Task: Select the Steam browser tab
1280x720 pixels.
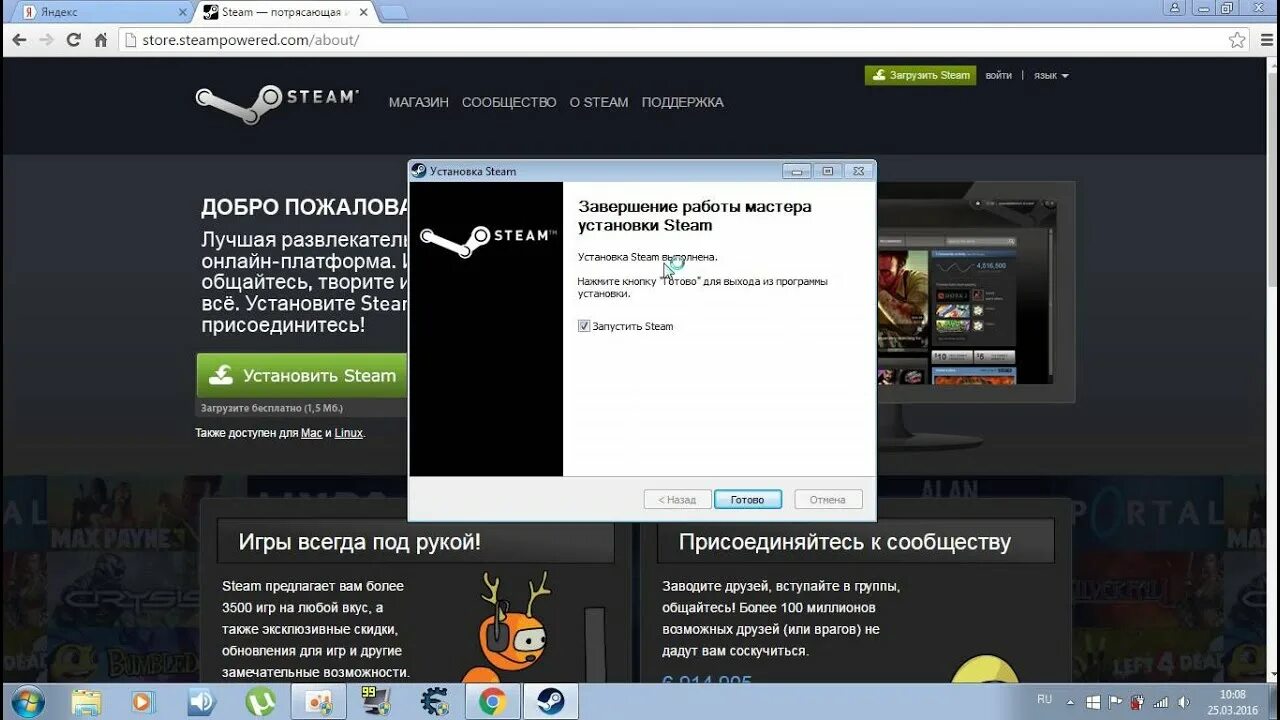Action: point(283,12)
